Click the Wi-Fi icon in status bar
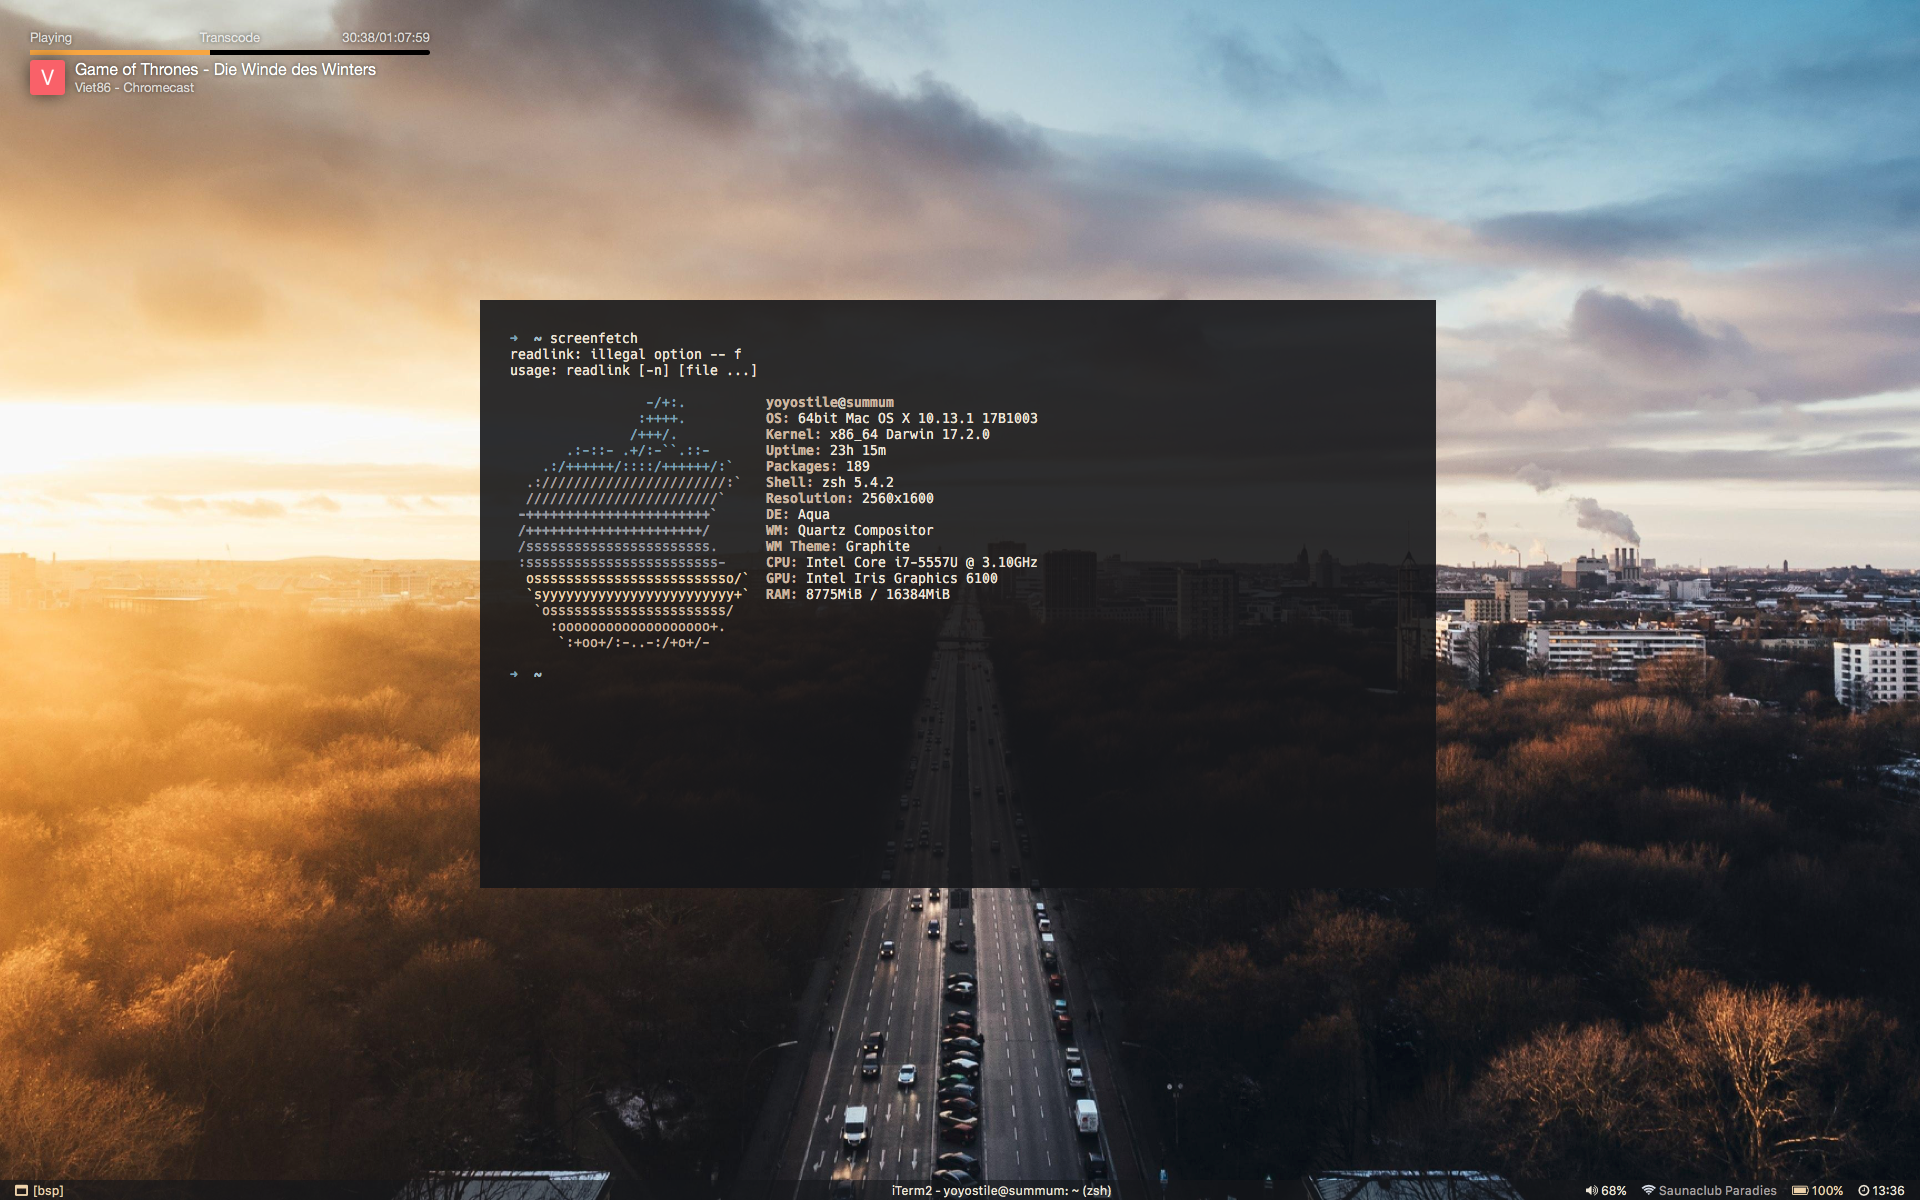The image size is (1920, 1200). point(1648,1190)
